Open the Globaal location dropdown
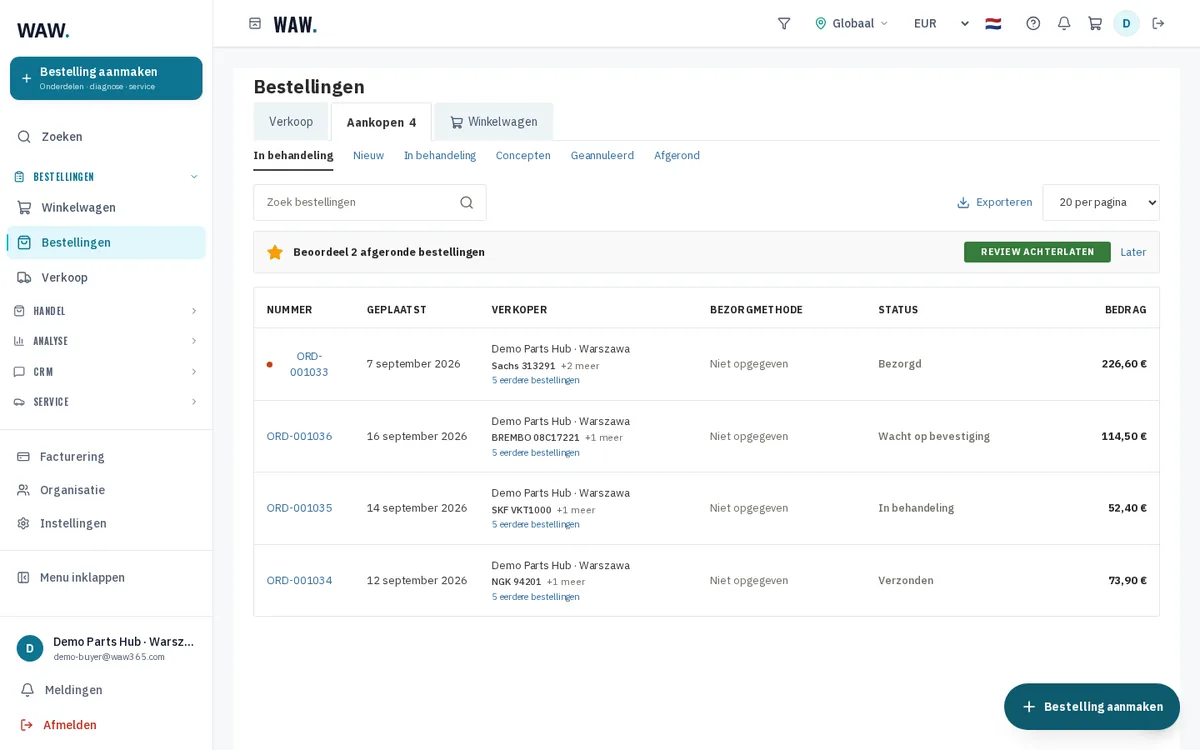Viewport: 1200px width, 750px height. coord(851,23)
